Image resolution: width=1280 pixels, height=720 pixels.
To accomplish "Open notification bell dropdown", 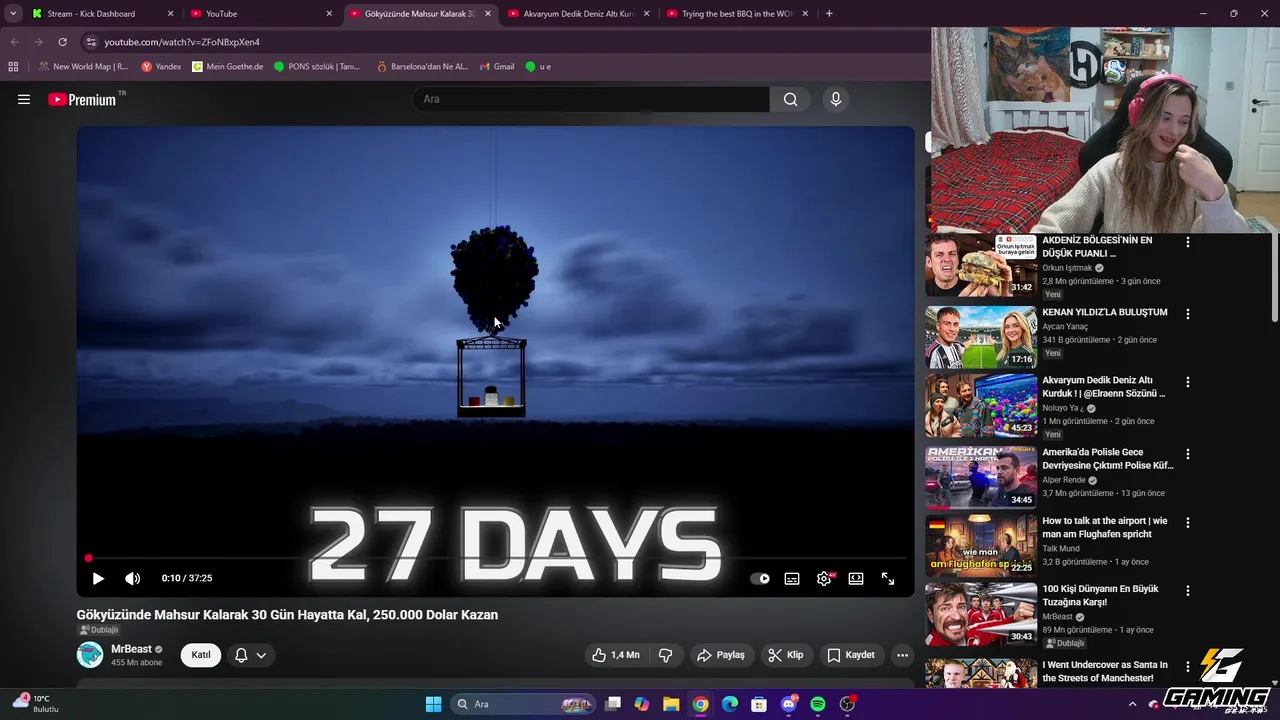I will coord(251,655).
